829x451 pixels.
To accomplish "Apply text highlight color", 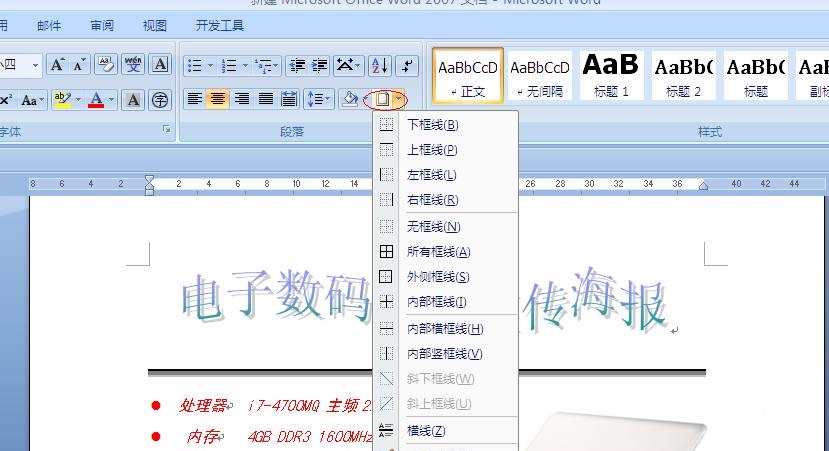I will [x=62, y=99].
